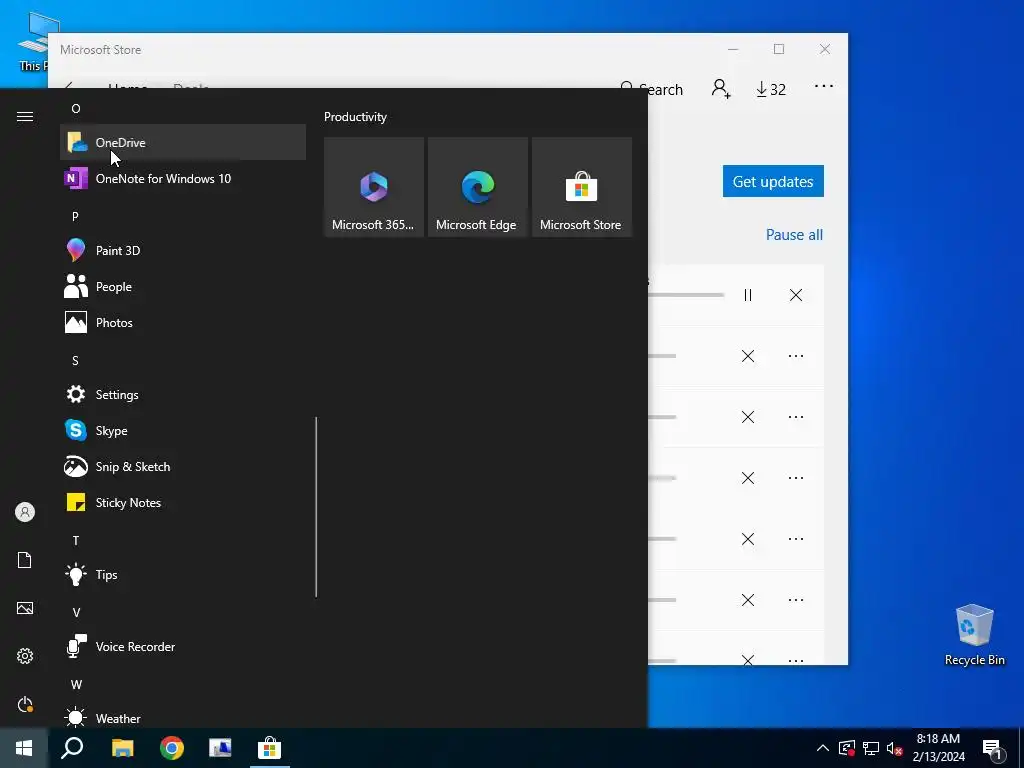Click the Microsoft 365 tile
The image size is (1024, 768).
click(374, 187)
